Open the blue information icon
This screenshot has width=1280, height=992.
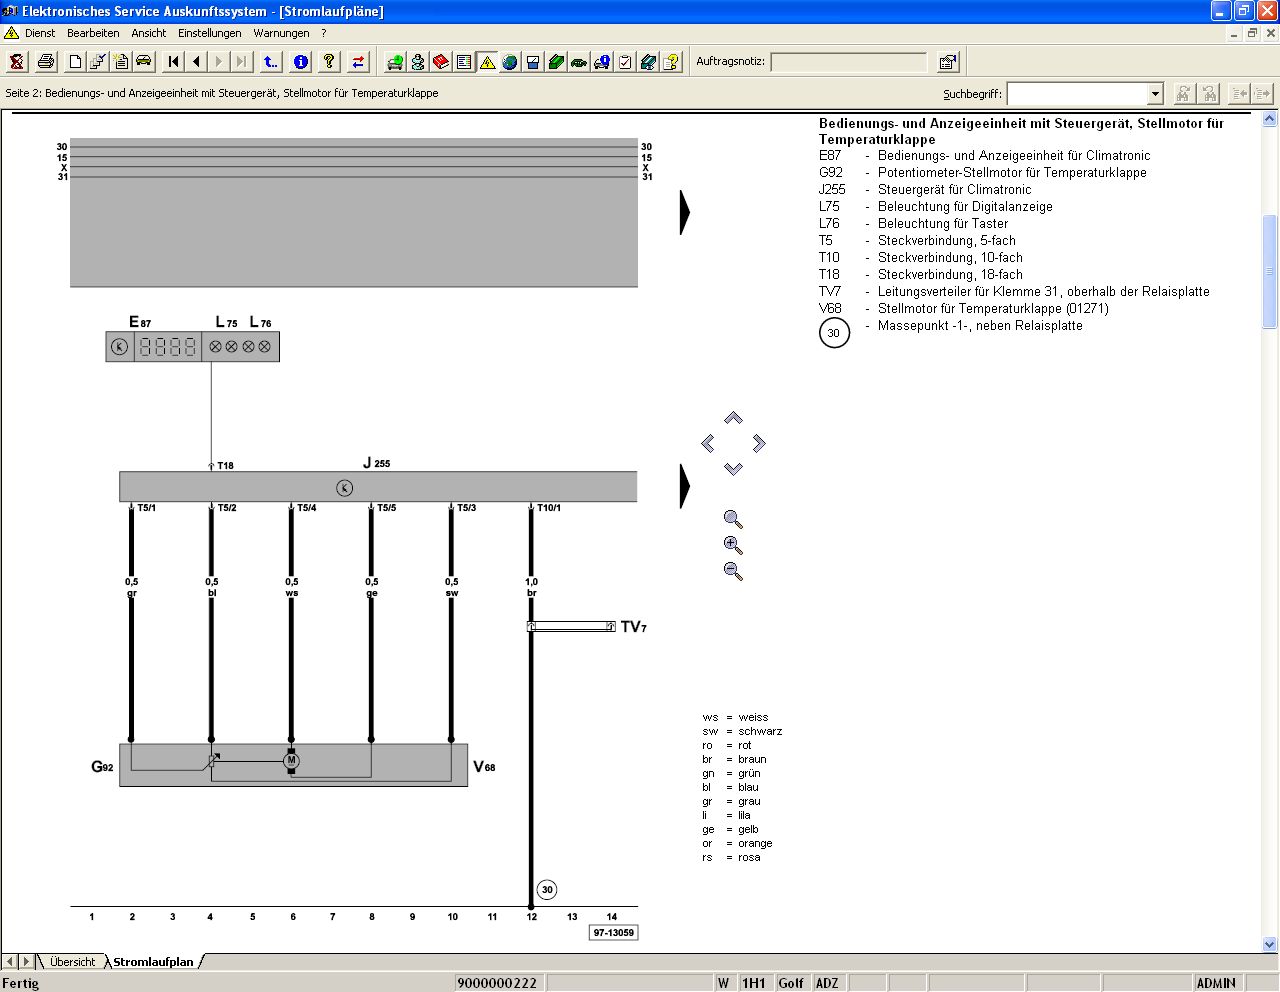point(300,62)
